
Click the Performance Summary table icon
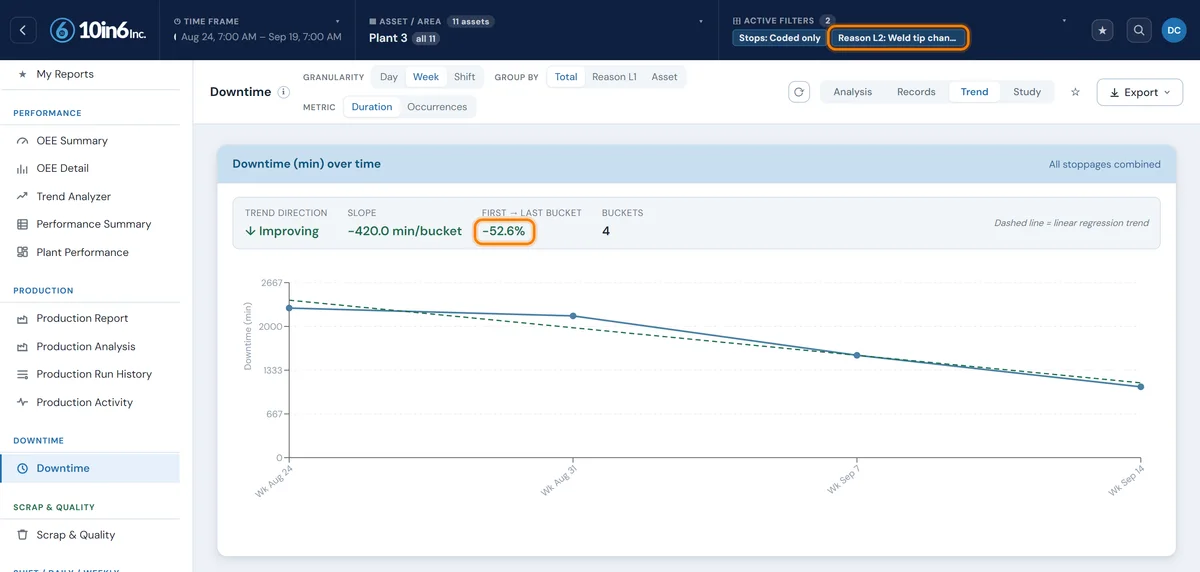pyautogui.click(x=23, y=225)
